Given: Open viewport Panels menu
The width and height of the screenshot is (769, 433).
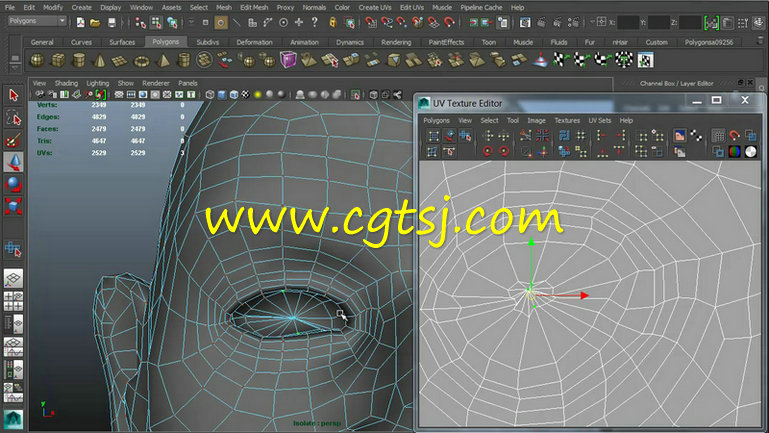Looking at the screenshot, I should coord(188,83).
